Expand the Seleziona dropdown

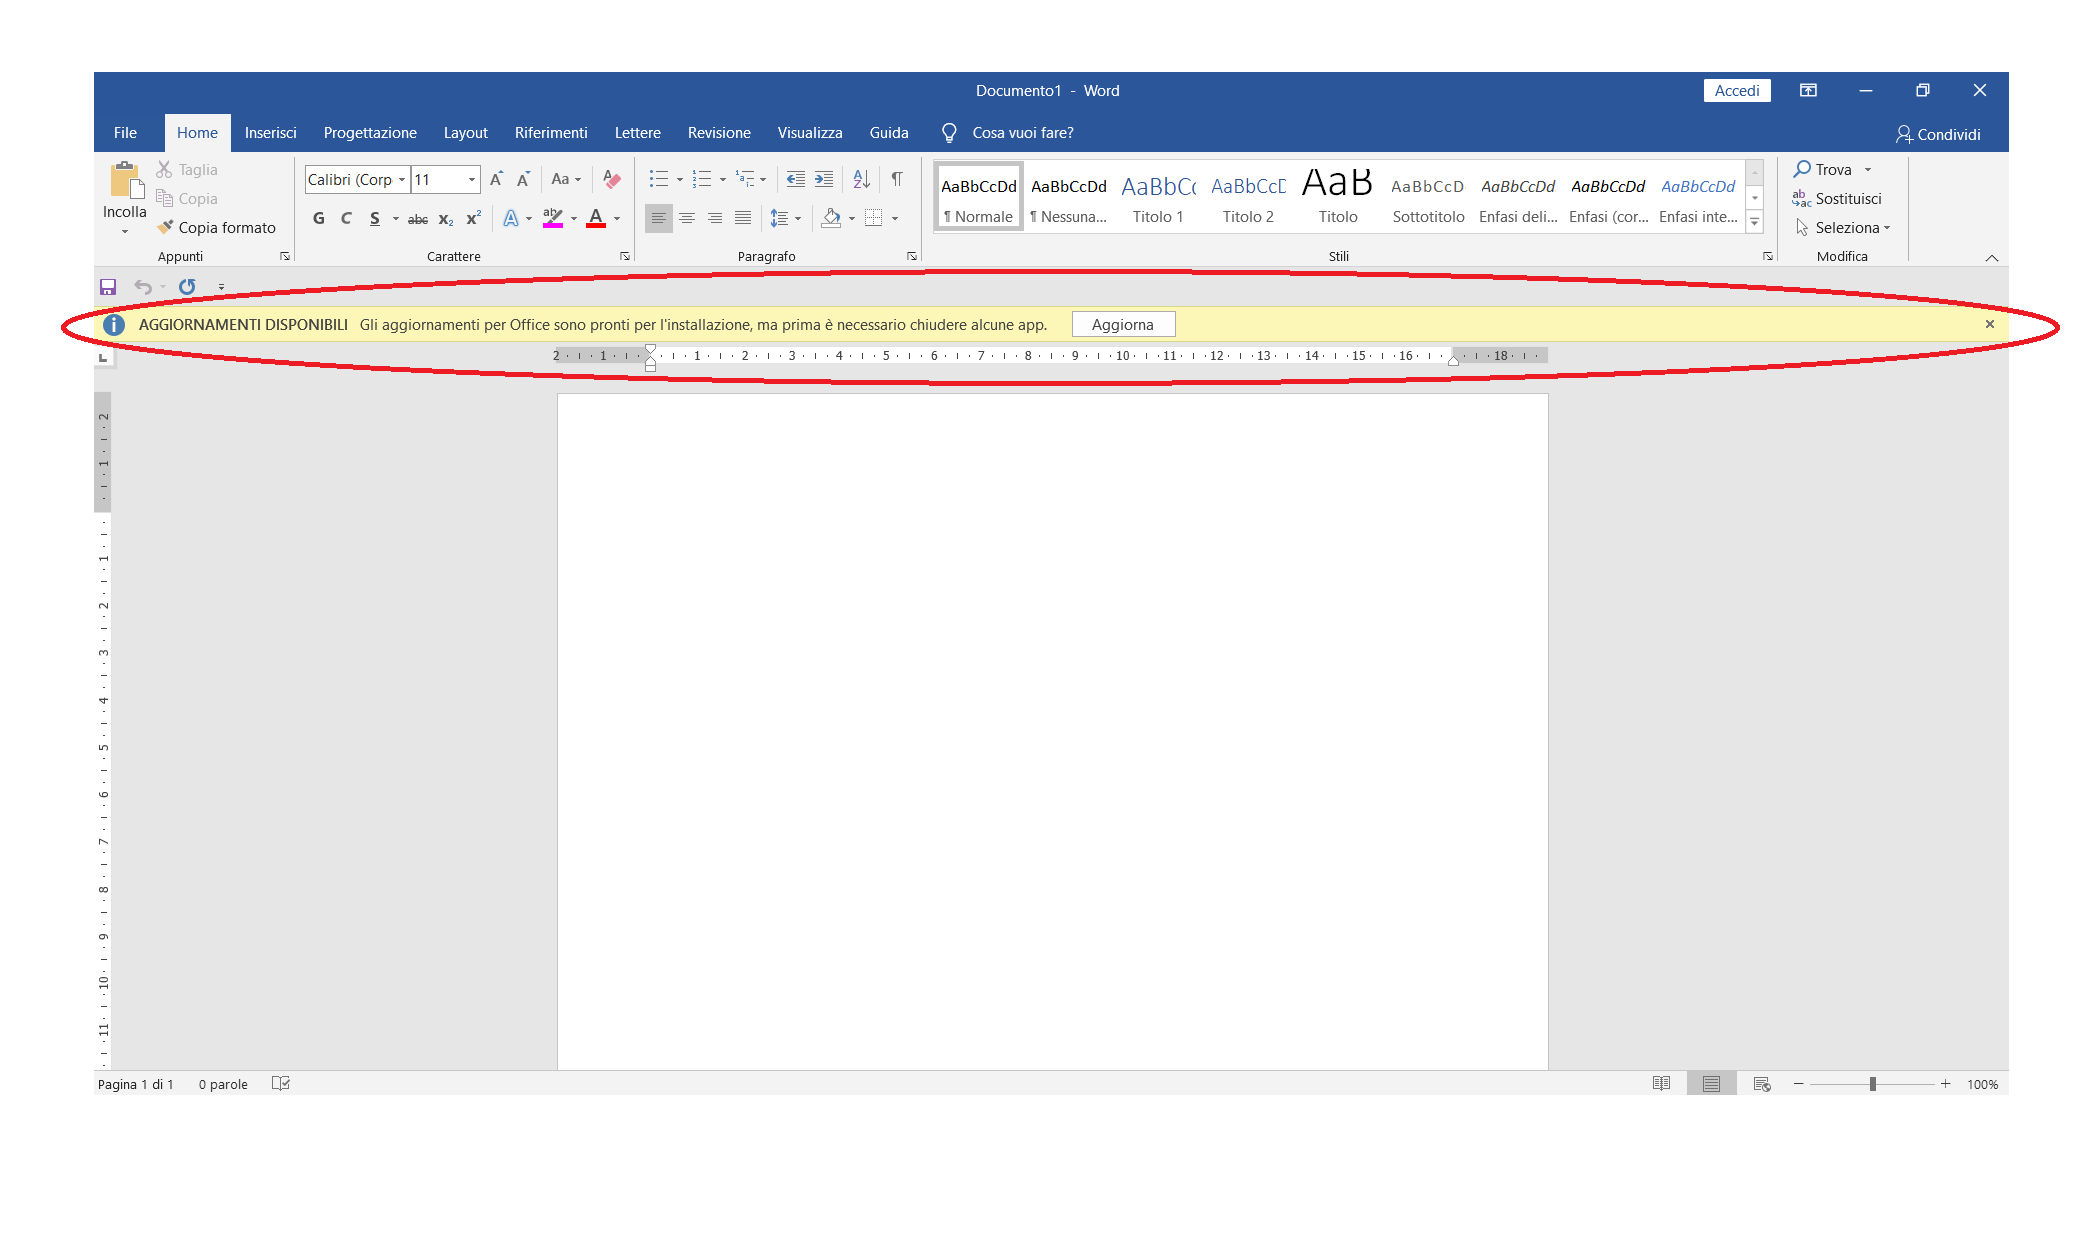[1887, 228]
